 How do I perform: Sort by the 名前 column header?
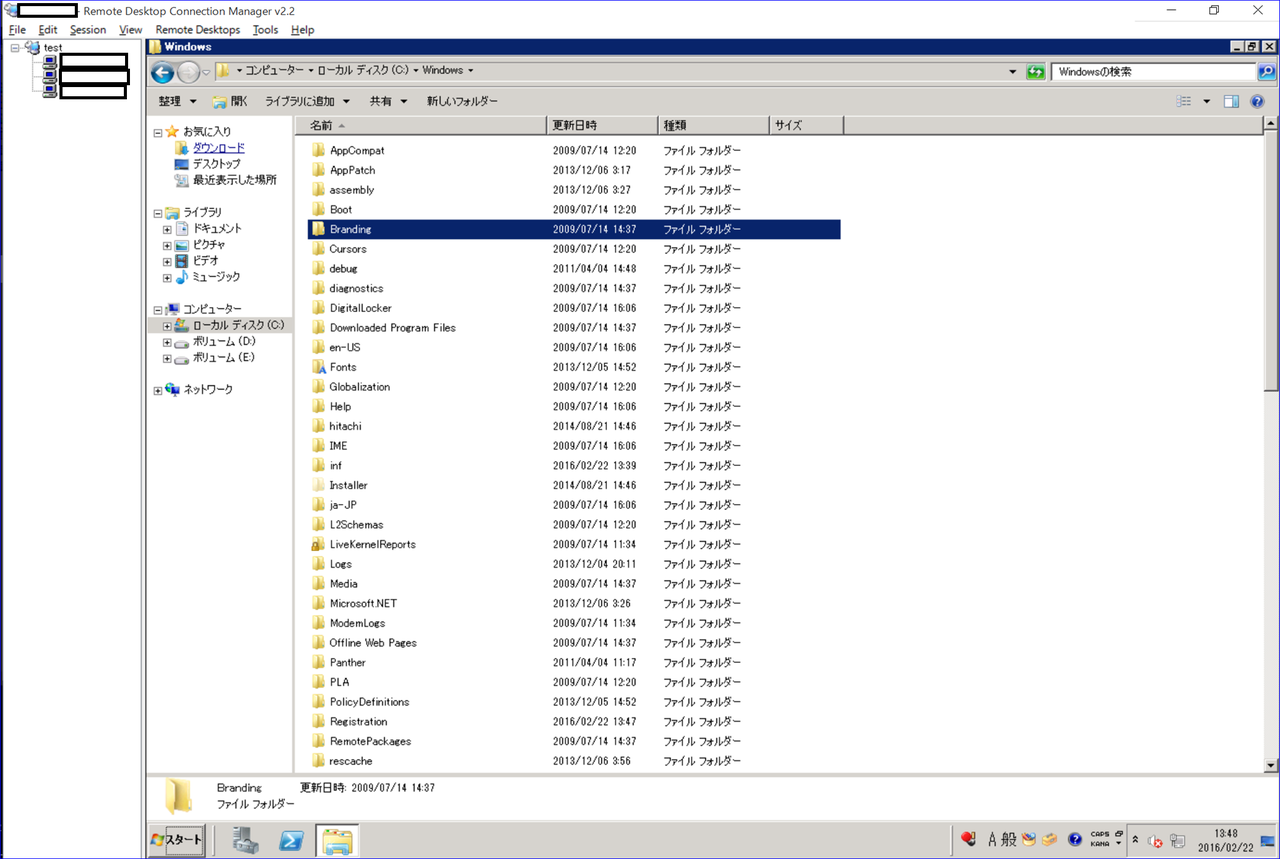[420, 125]
